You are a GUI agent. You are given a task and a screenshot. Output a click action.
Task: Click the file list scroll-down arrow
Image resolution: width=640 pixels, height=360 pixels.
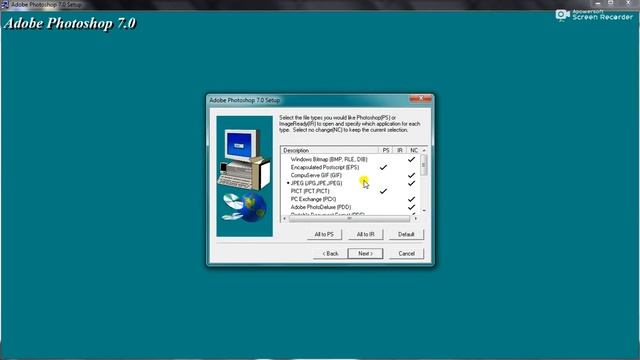click(x=424, y=211)
